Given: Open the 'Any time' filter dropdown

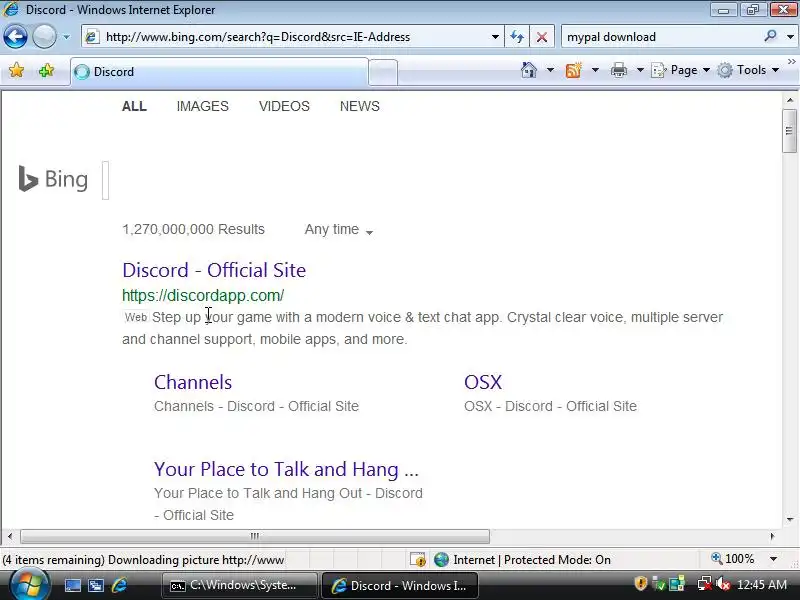Looking at the screenshot, I should click(339, 230).
